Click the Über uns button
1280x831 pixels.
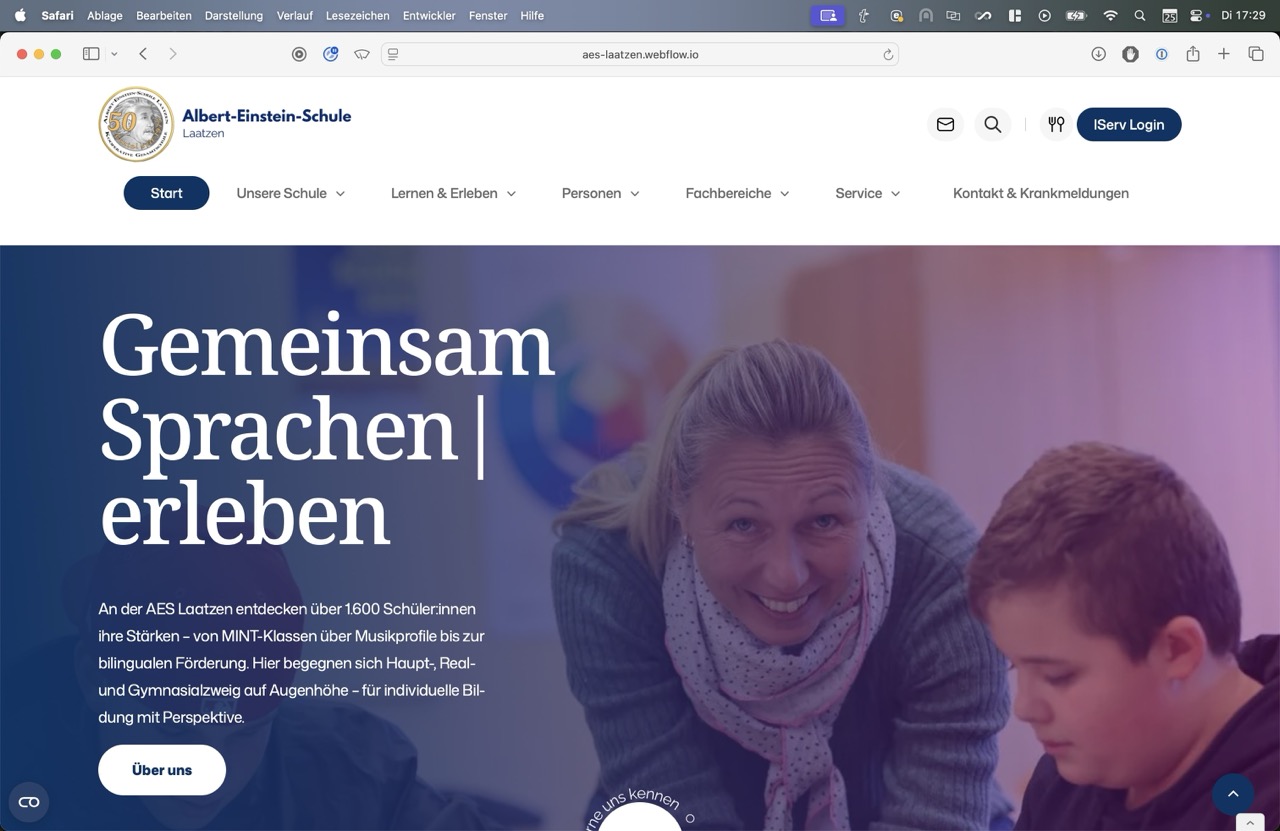[161, 769]
